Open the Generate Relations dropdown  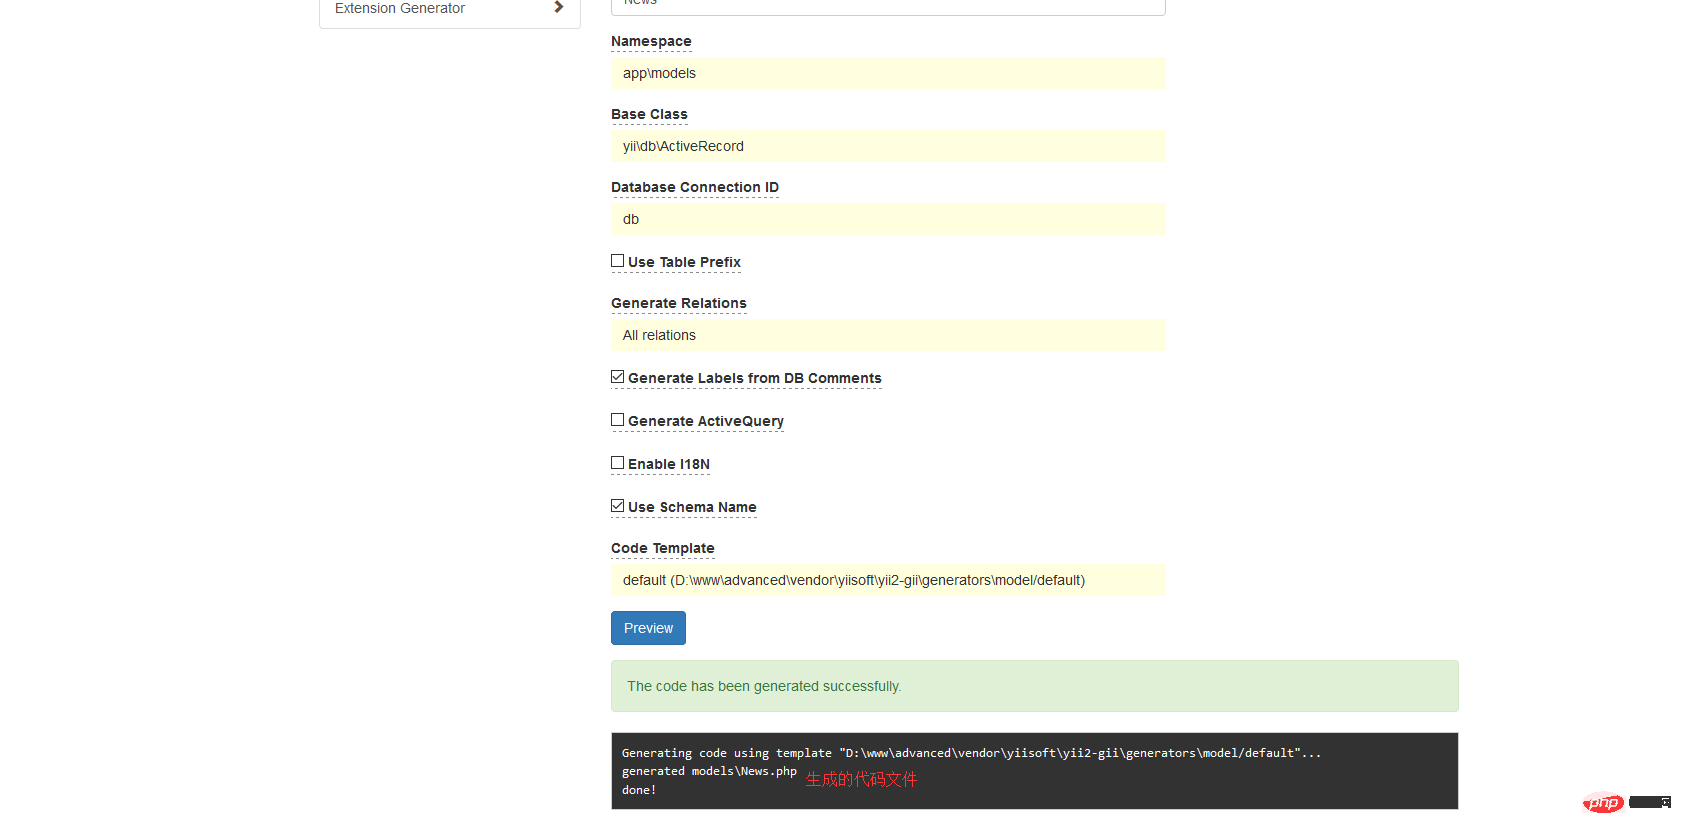pyautogui.click(x=888, y=335)
